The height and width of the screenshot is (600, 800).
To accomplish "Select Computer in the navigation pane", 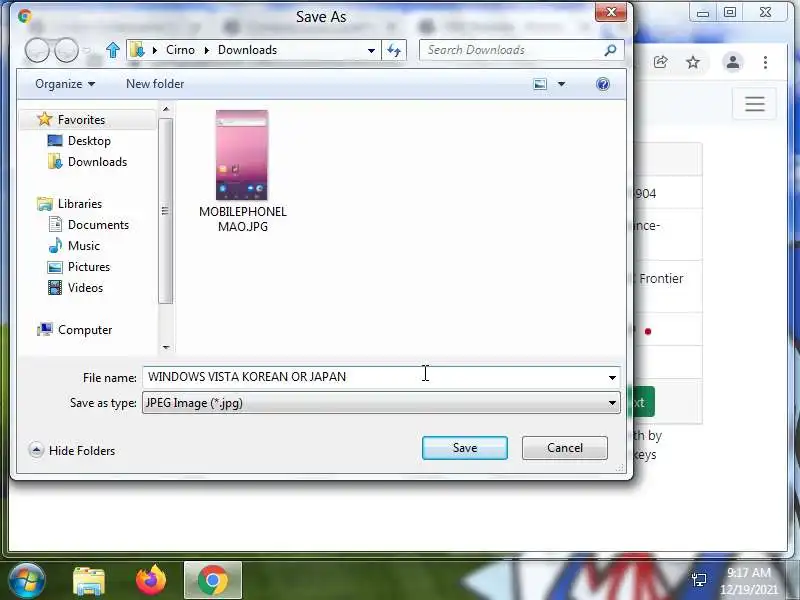I will tap(85, 330).
